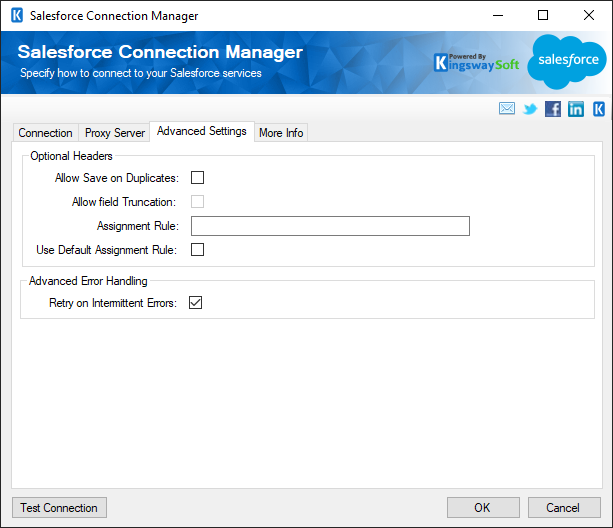Click the email envelope icon
Image resolution: width=613 pixels, height=528 pixels.
(x=507, y=108)
